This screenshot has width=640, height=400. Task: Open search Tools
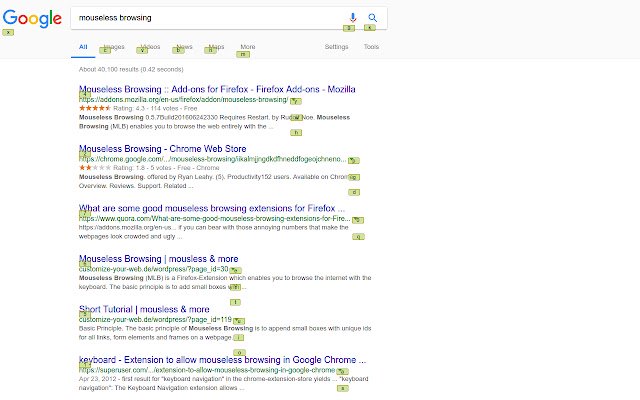[x=371, y=47]
